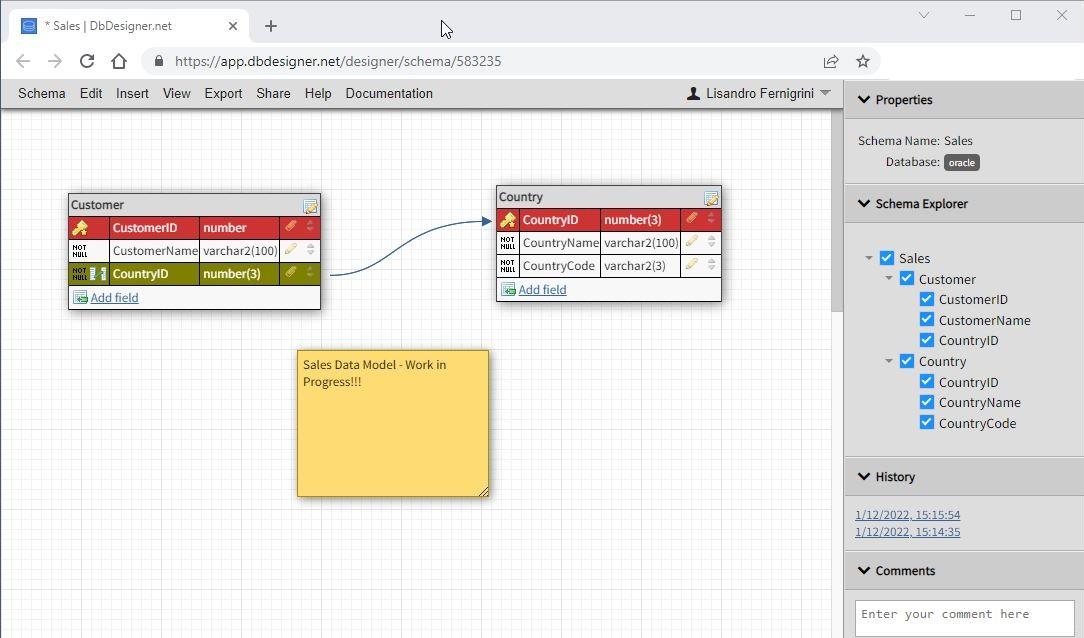Open a new browser tab

271,26
